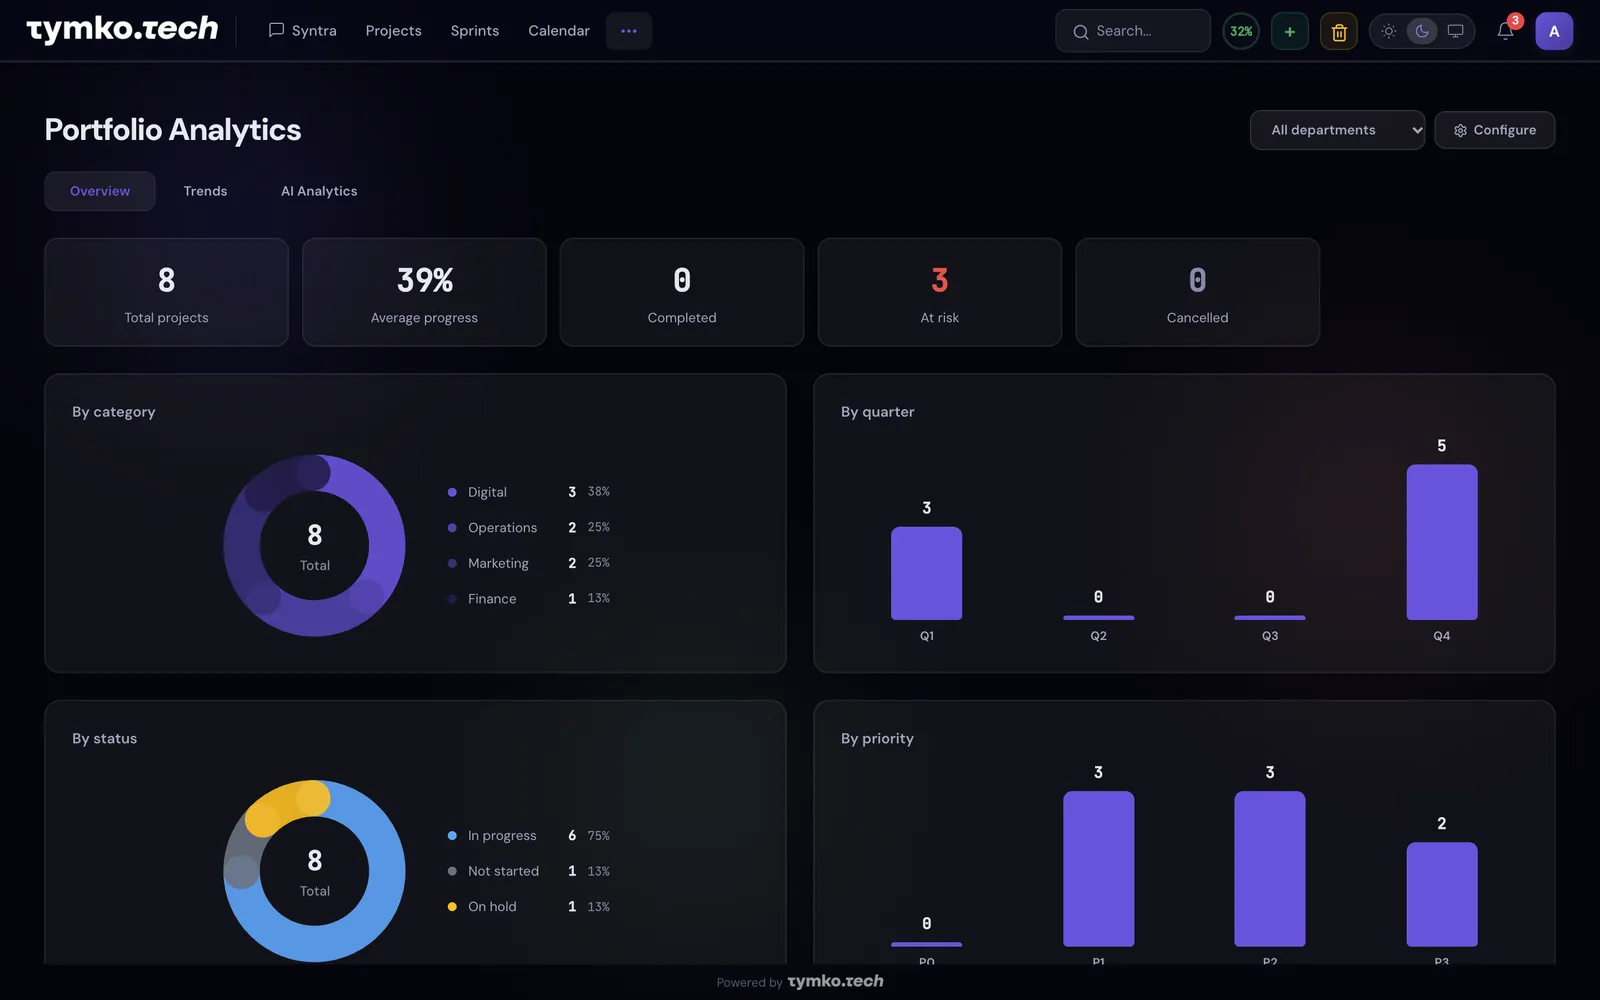
Task: Switch to the Trends tab
Action: (x=205, y=191)
